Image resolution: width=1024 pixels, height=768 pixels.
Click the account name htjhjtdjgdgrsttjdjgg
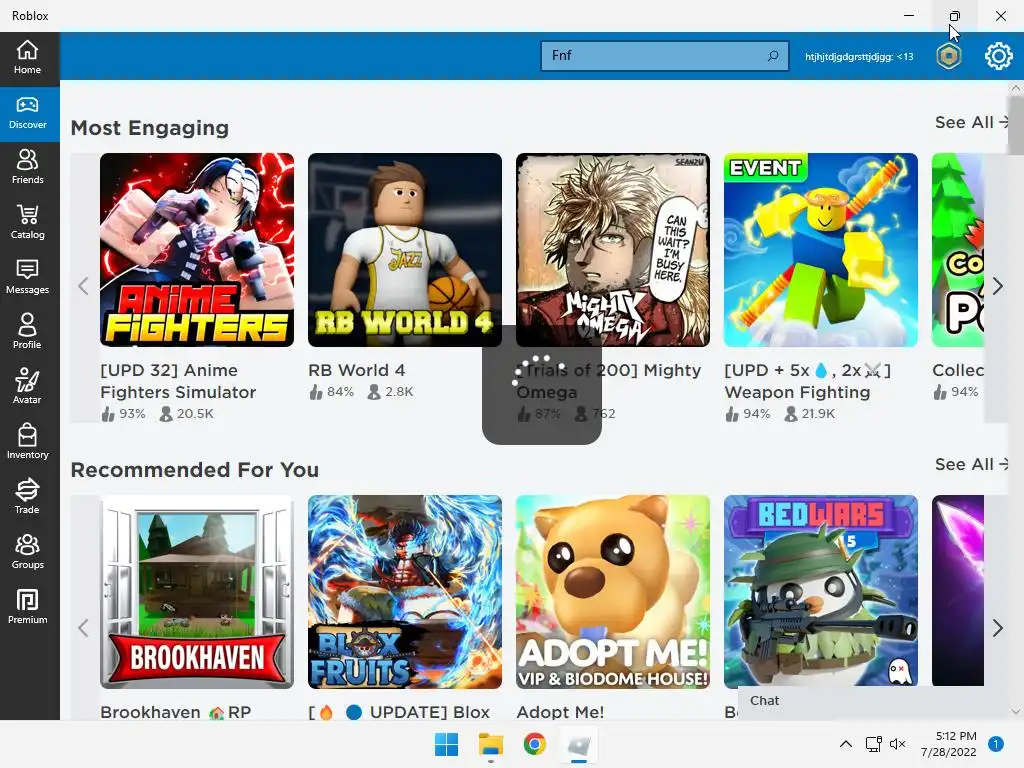[x=859, y=57]
